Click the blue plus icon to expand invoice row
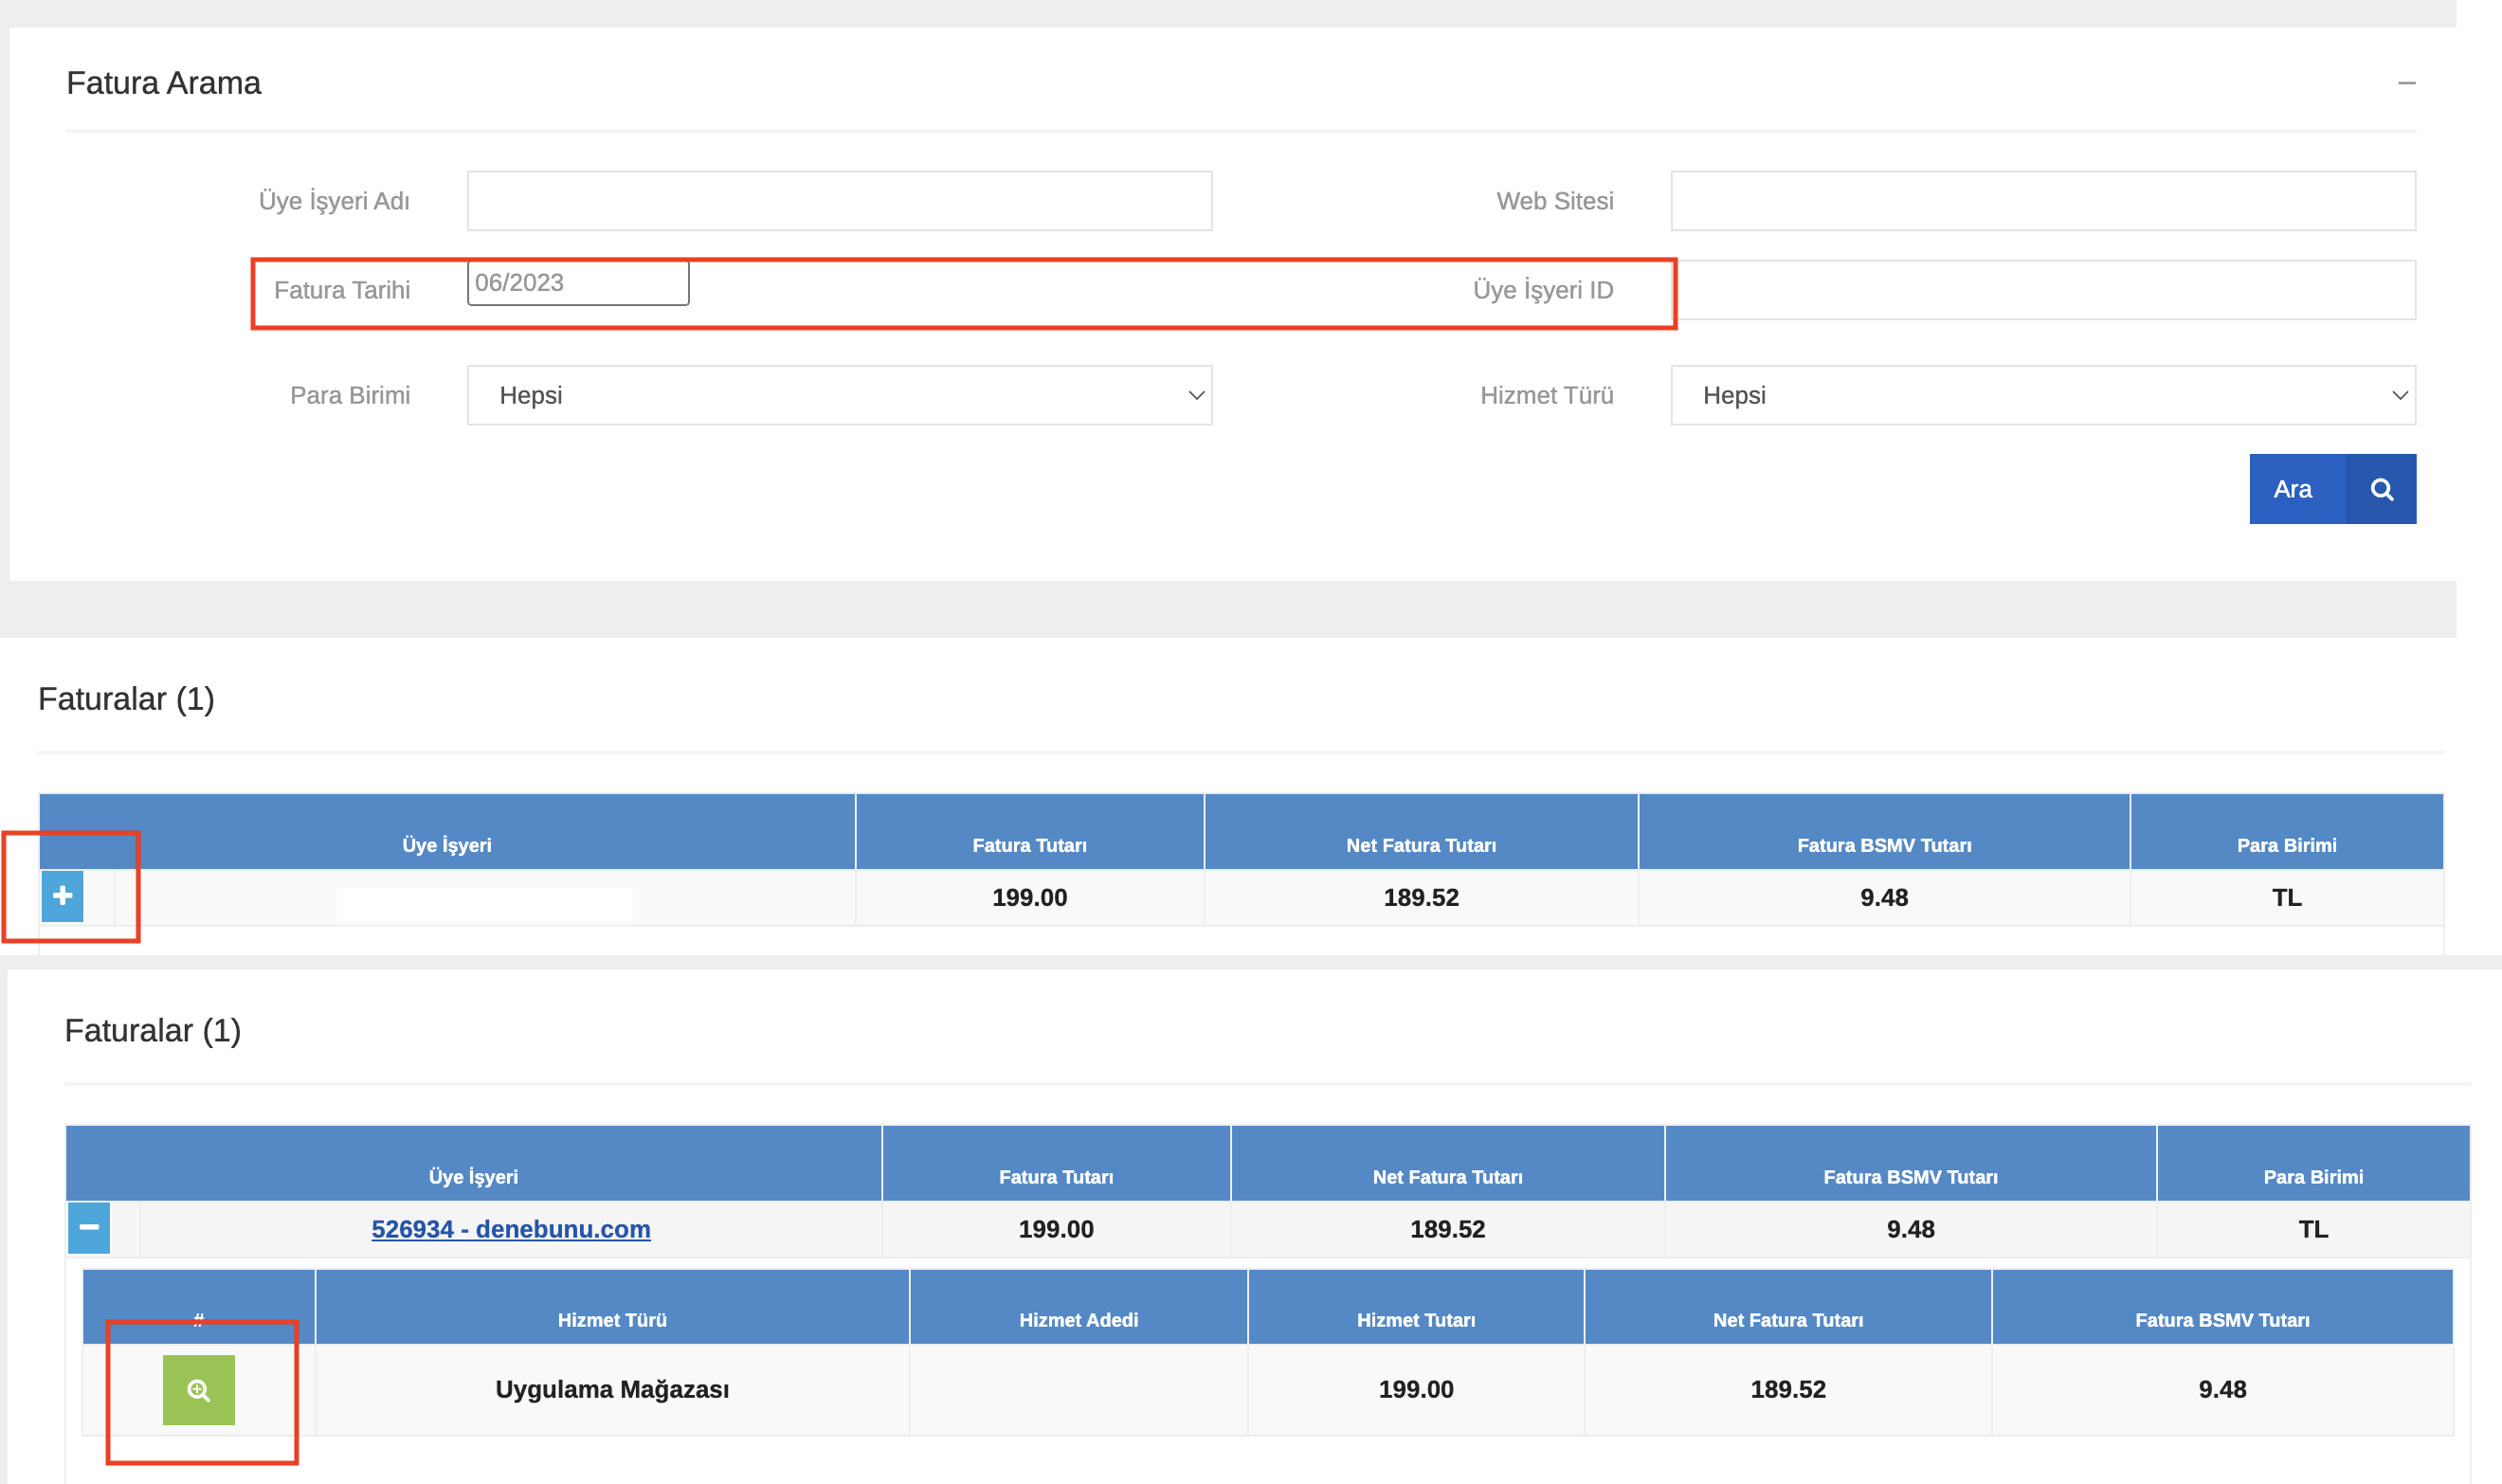The height and width of the screenshot is (1484, 2502). click(62, 896)
